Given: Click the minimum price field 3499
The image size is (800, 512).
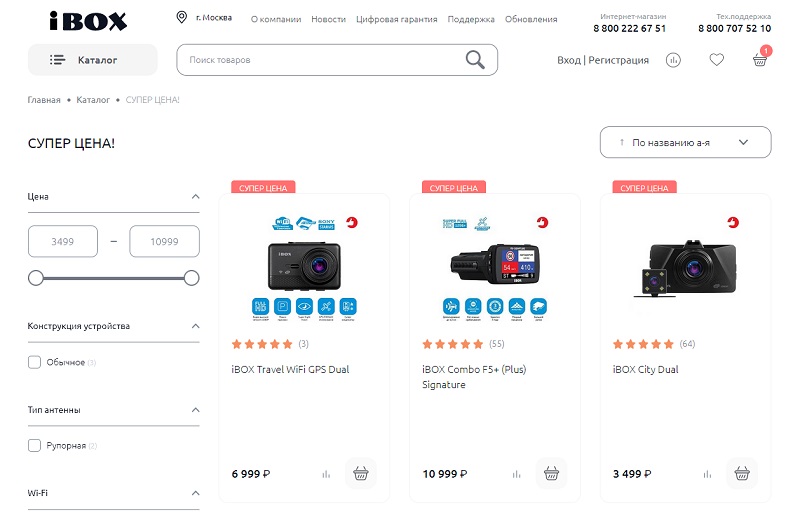Looking at the screenshot, I should [x=63, y=241].
